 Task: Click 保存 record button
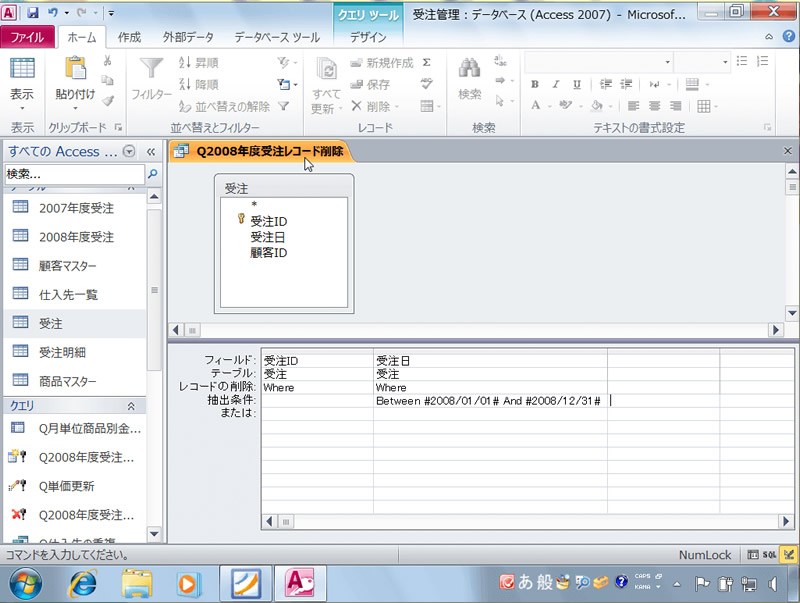tap(370, 84)
